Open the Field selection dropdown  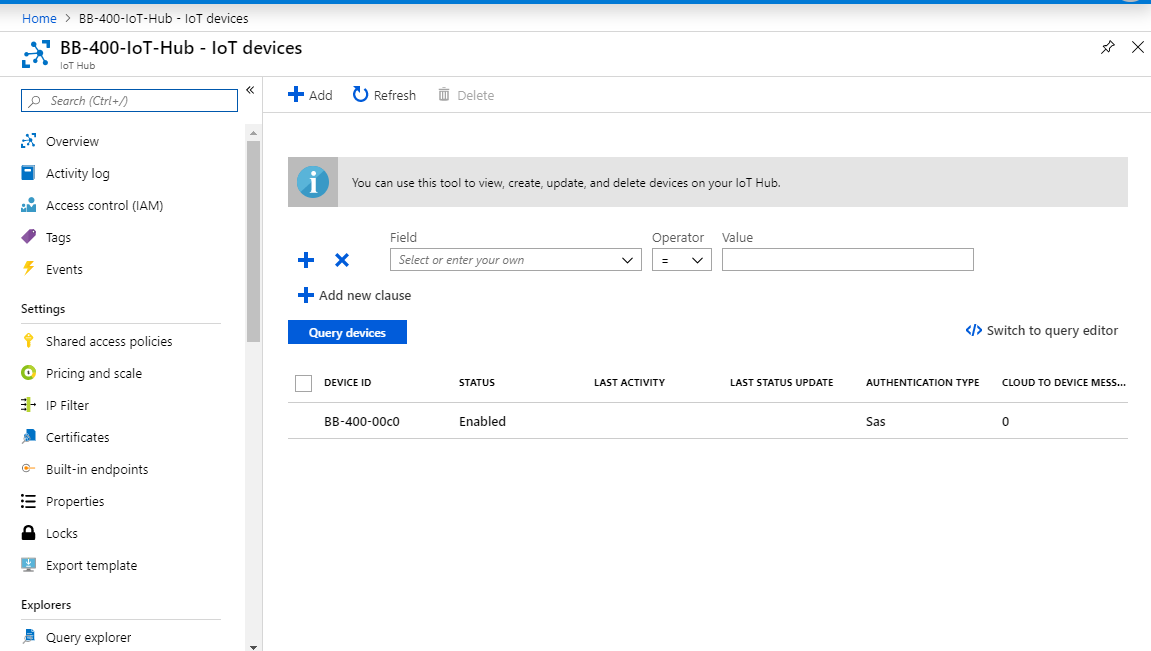click(515, 259)
